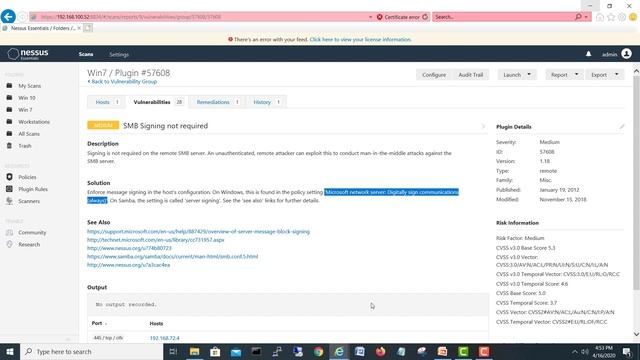Expand the Report dropdown arrow
The height and width of the screenshot is (360, 640).
(x=576, y=74)
